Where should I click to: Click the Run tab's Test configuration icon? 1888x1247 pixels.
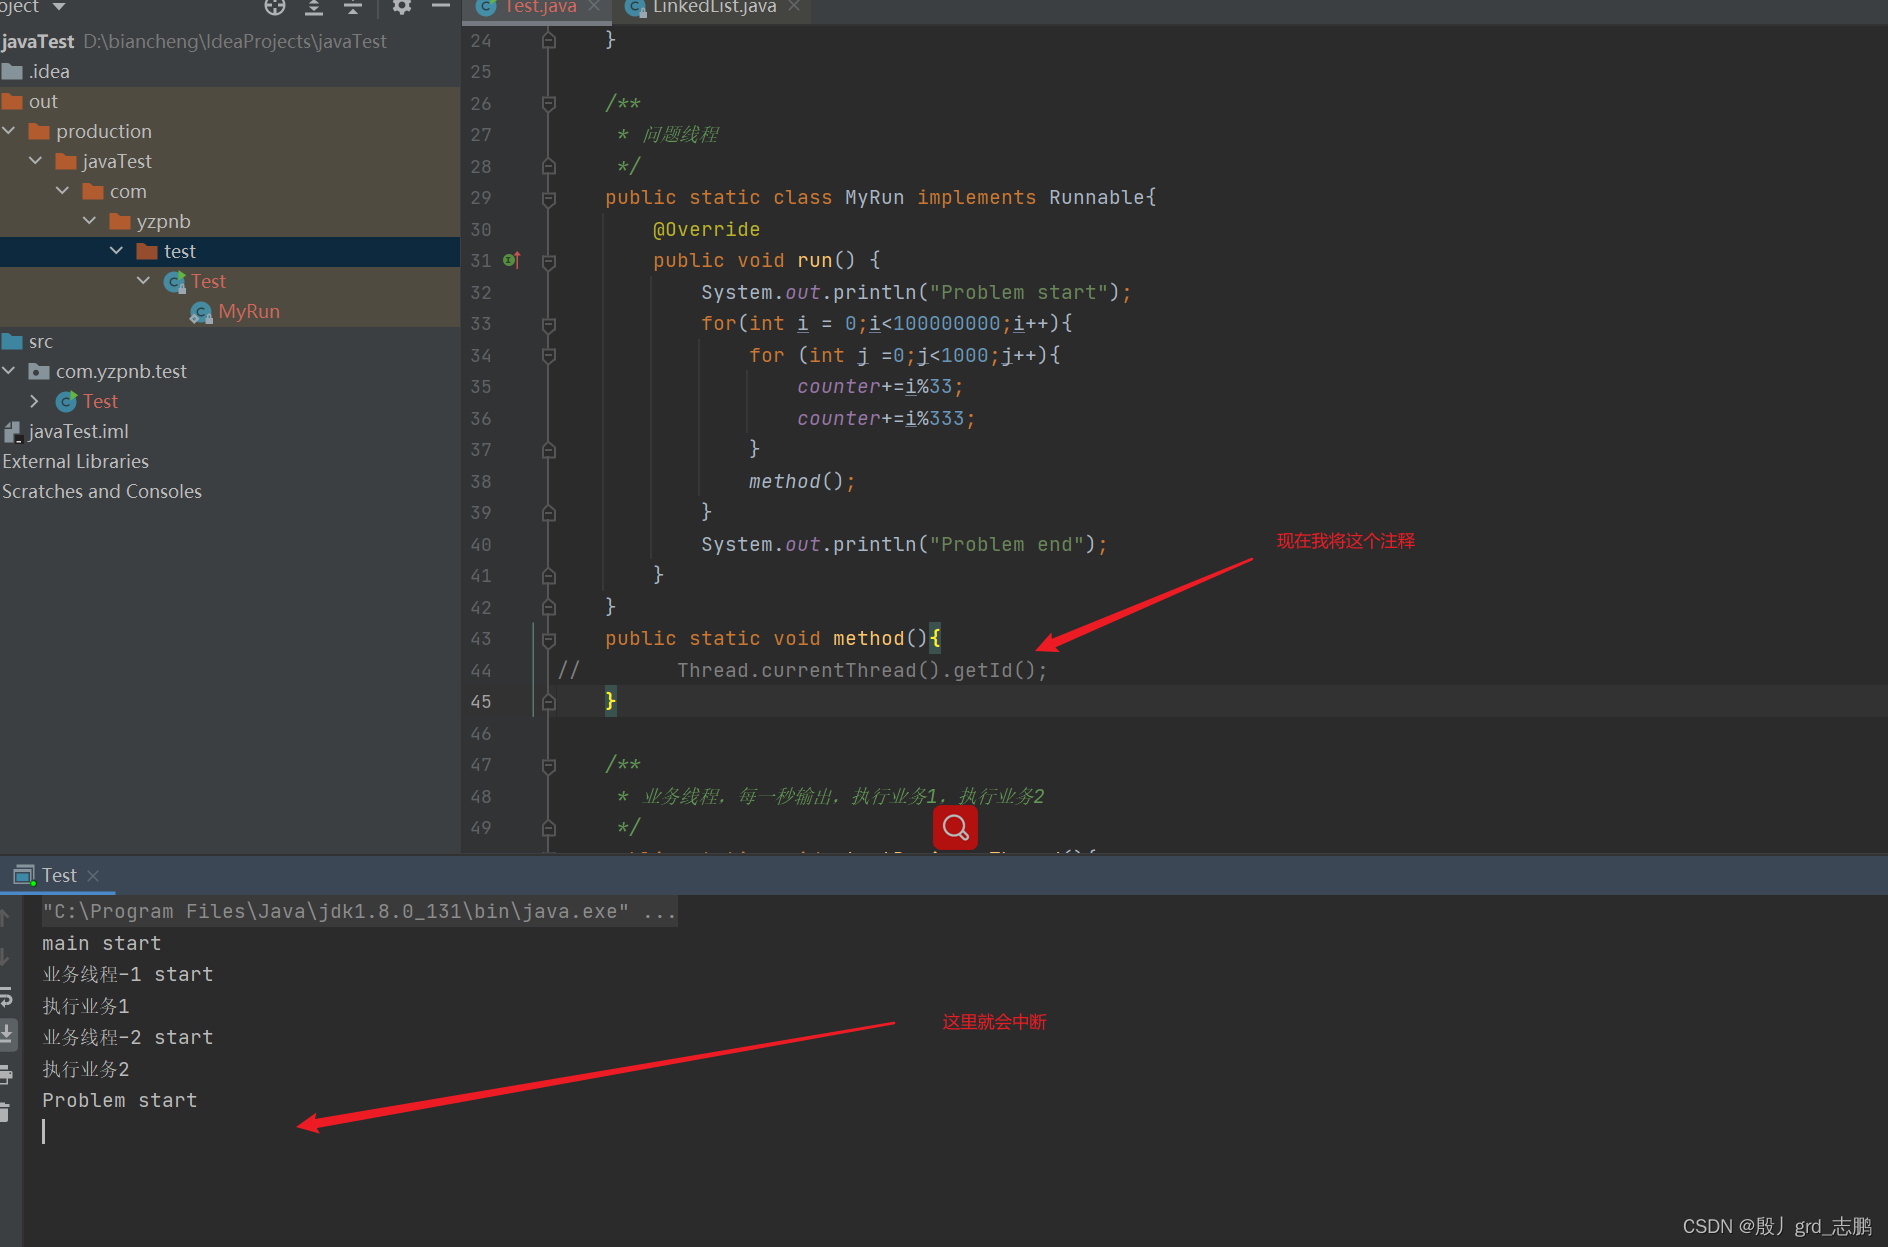pos(23,876)
